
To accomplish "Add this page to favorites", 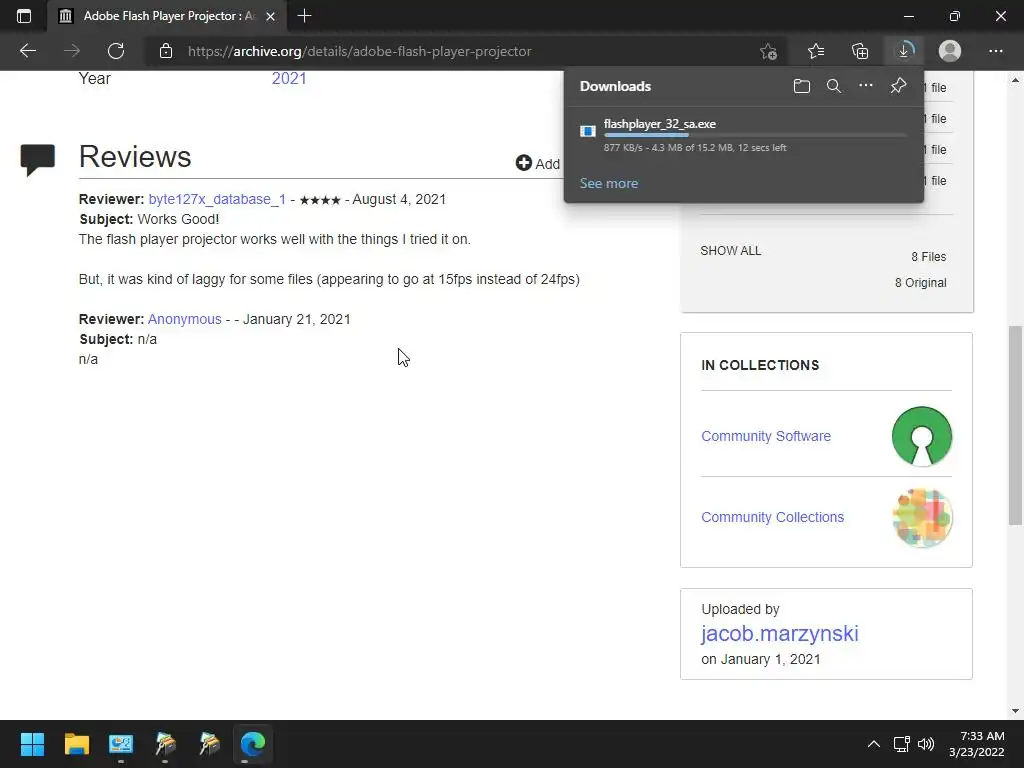I will [769, 51].
